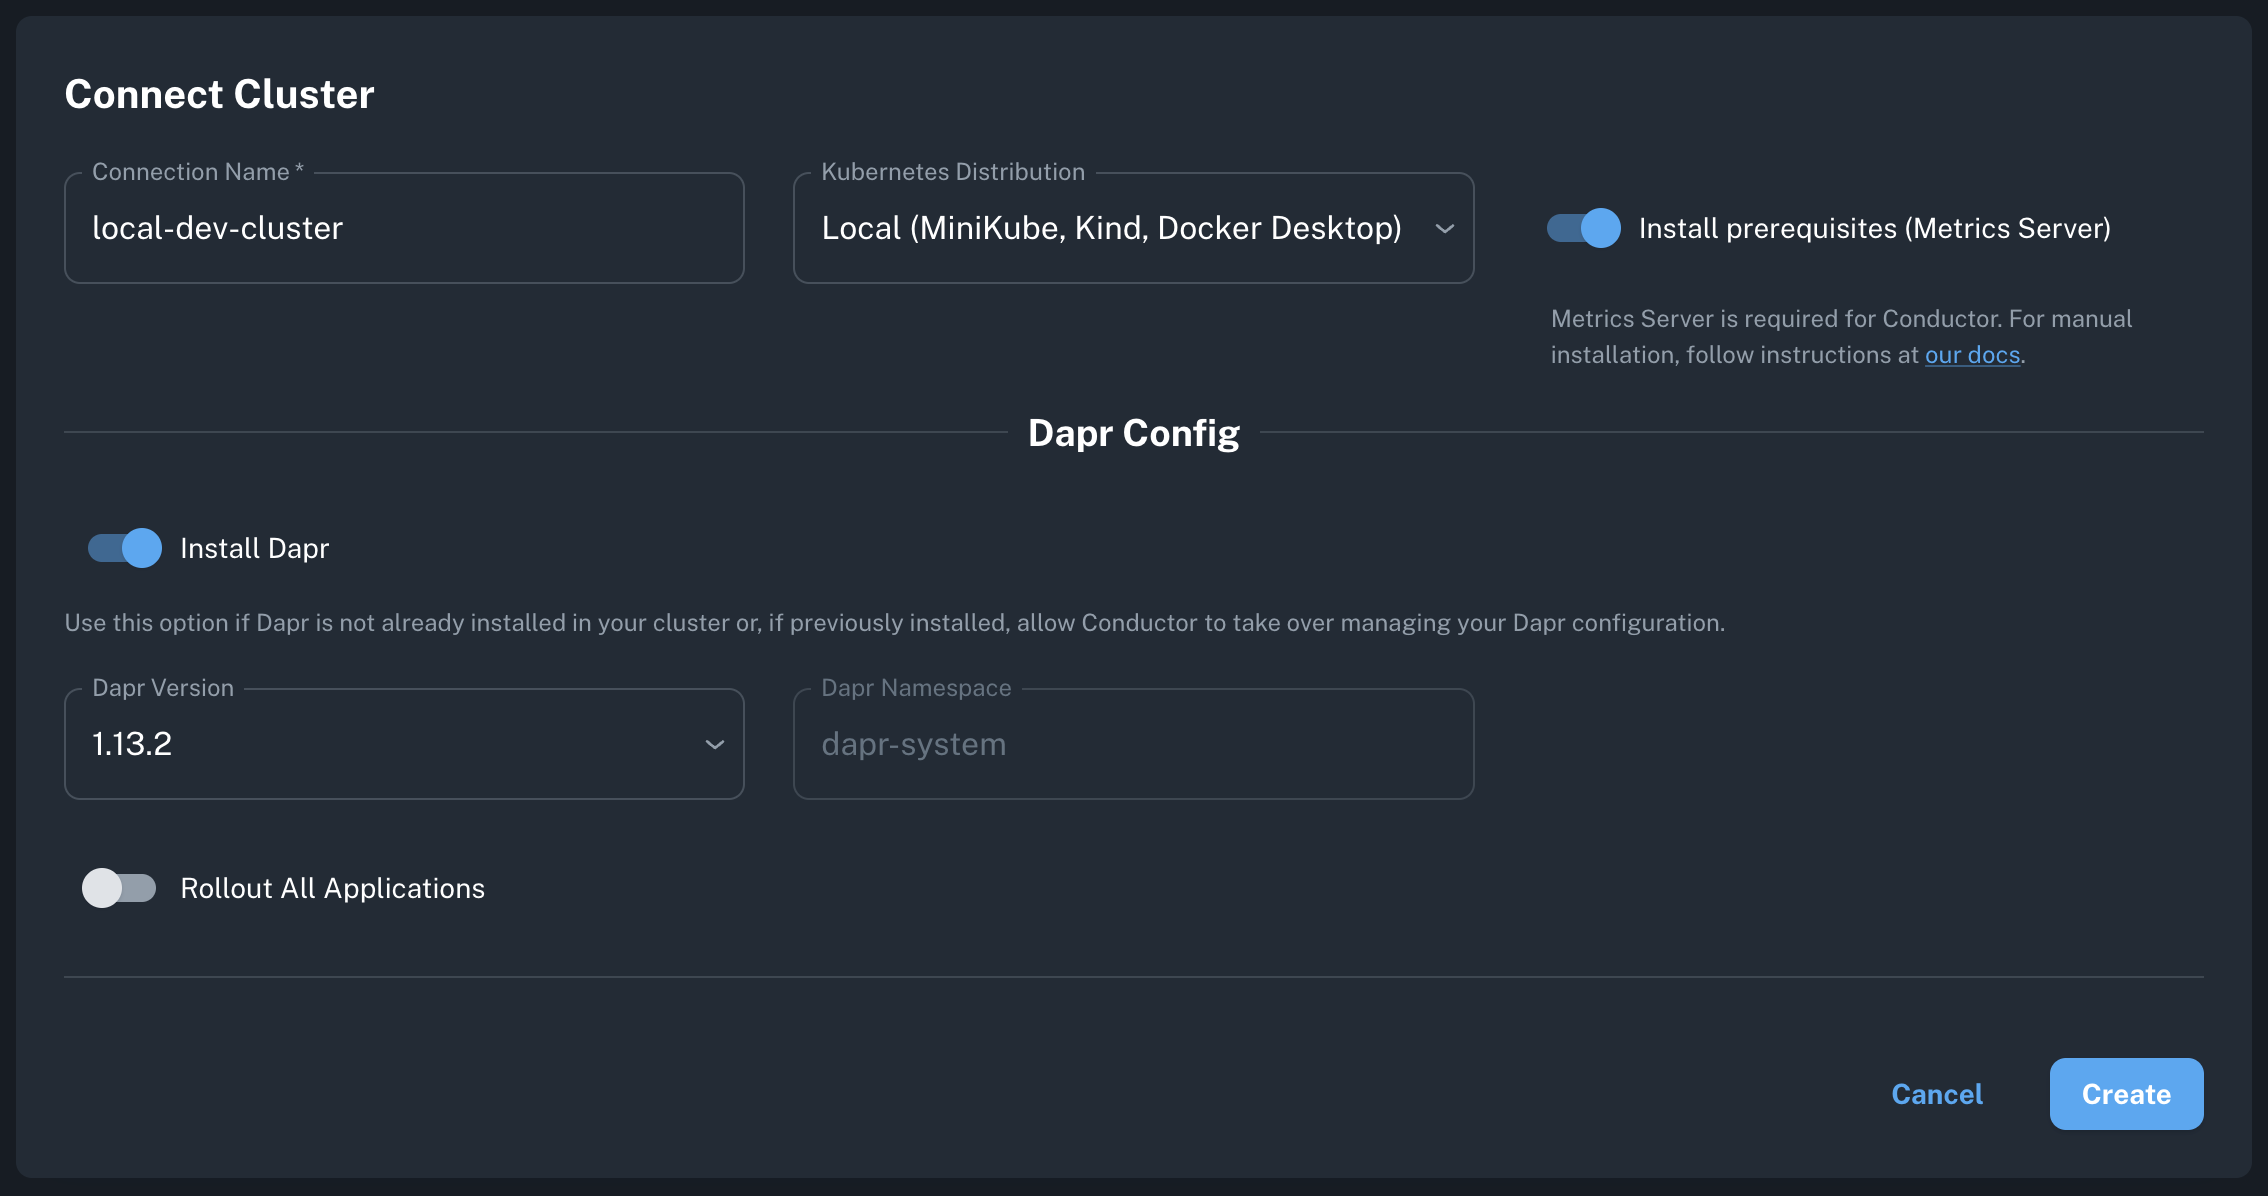
Task: Click the Dapr Config section title
Action: (1134, 433)
